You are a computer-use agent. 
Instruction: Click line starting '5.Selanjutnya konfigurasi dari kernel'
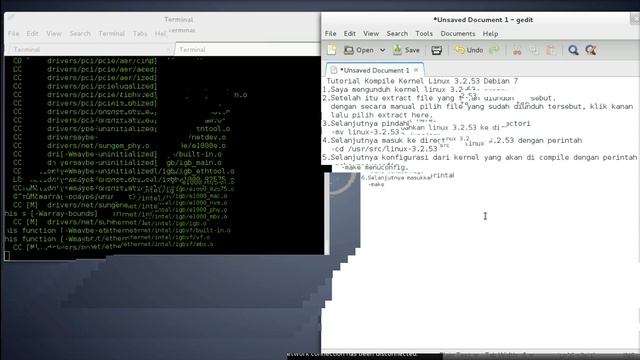480,157
